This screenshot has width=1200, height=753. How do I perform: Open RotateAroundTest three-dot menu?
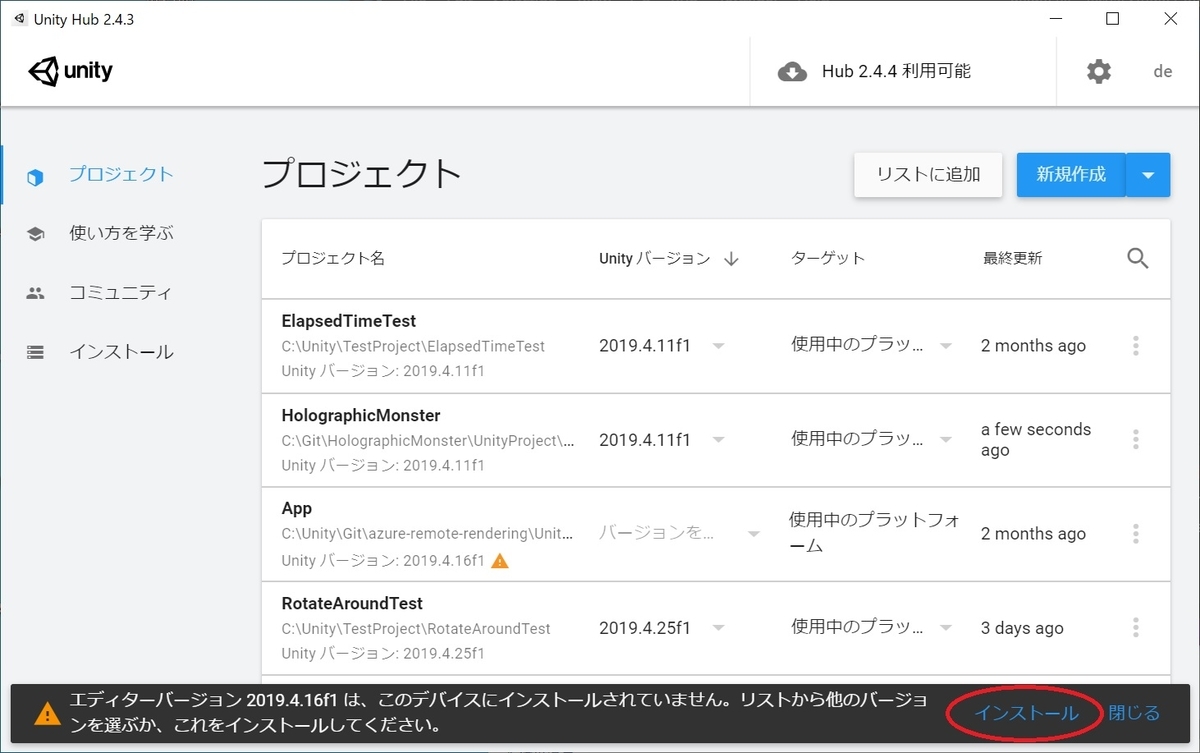[1136, 628]
